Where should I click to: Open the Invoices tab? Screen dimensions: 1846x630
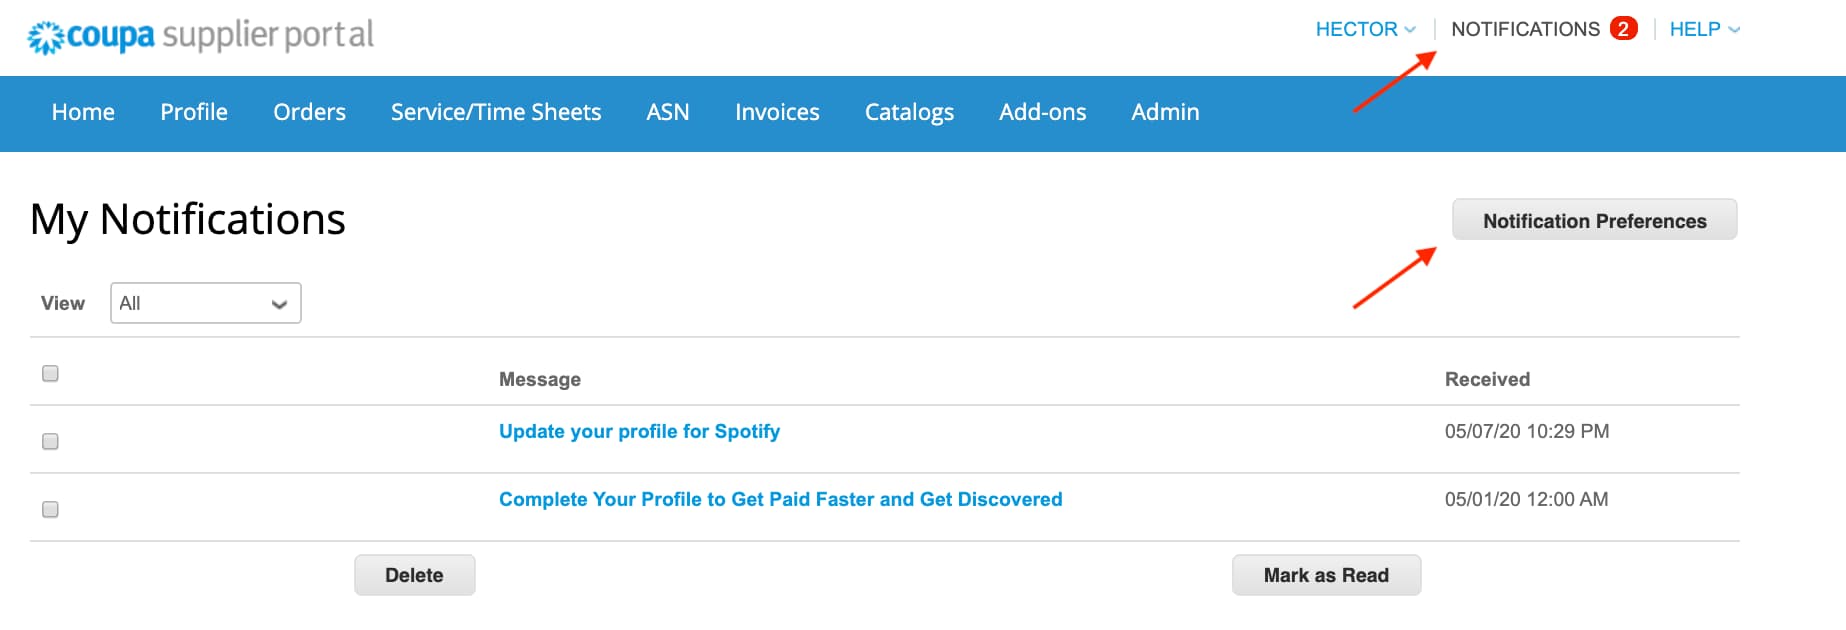pos(777,112)
